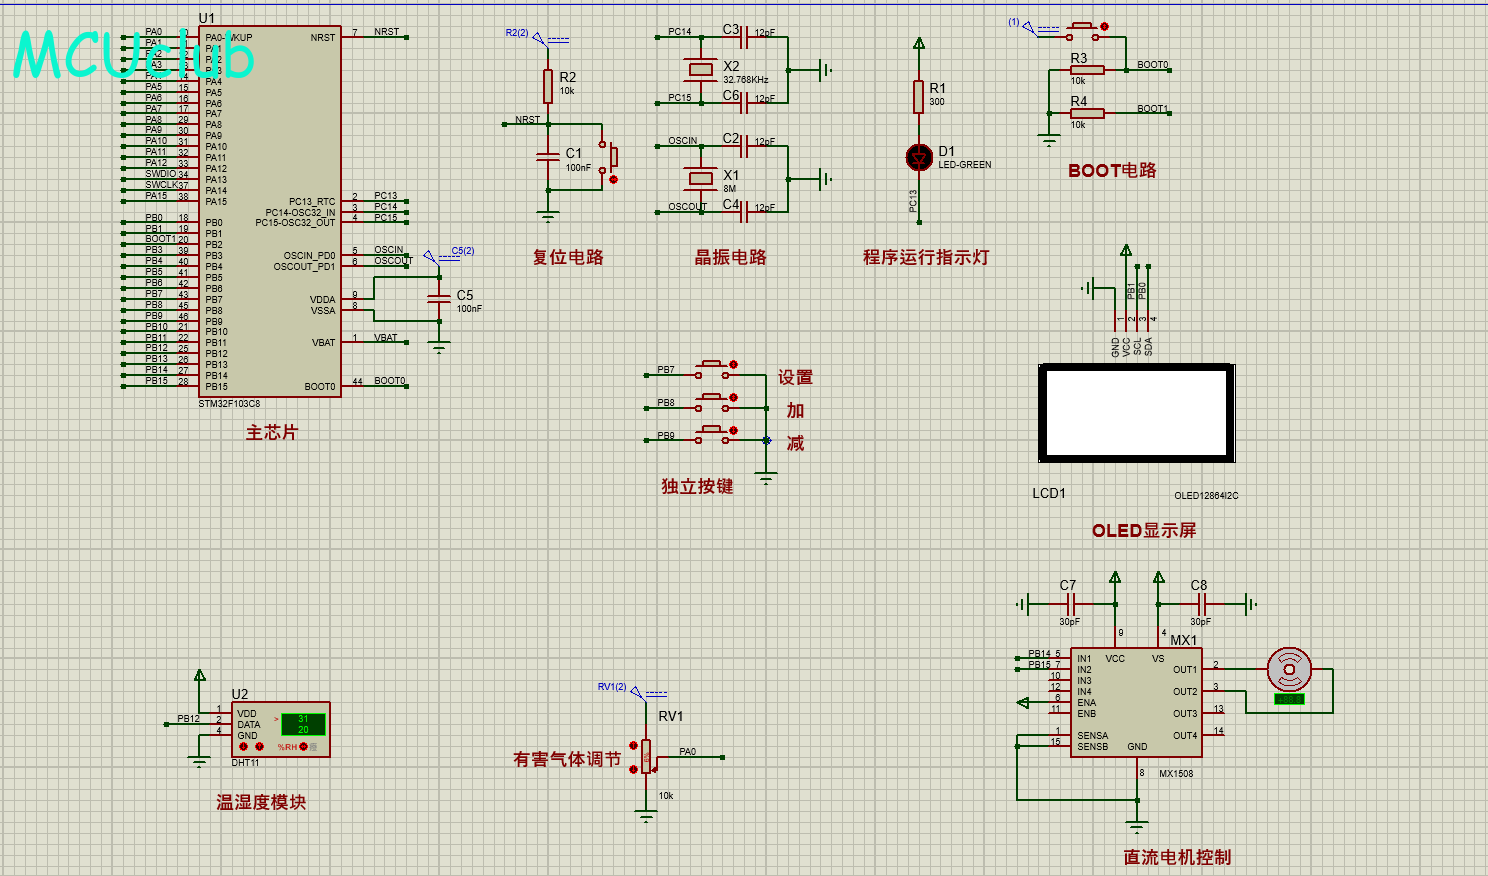Click the 'STM32F103C8' part name text
This screenshot has width=1488, height=876.
229,404
